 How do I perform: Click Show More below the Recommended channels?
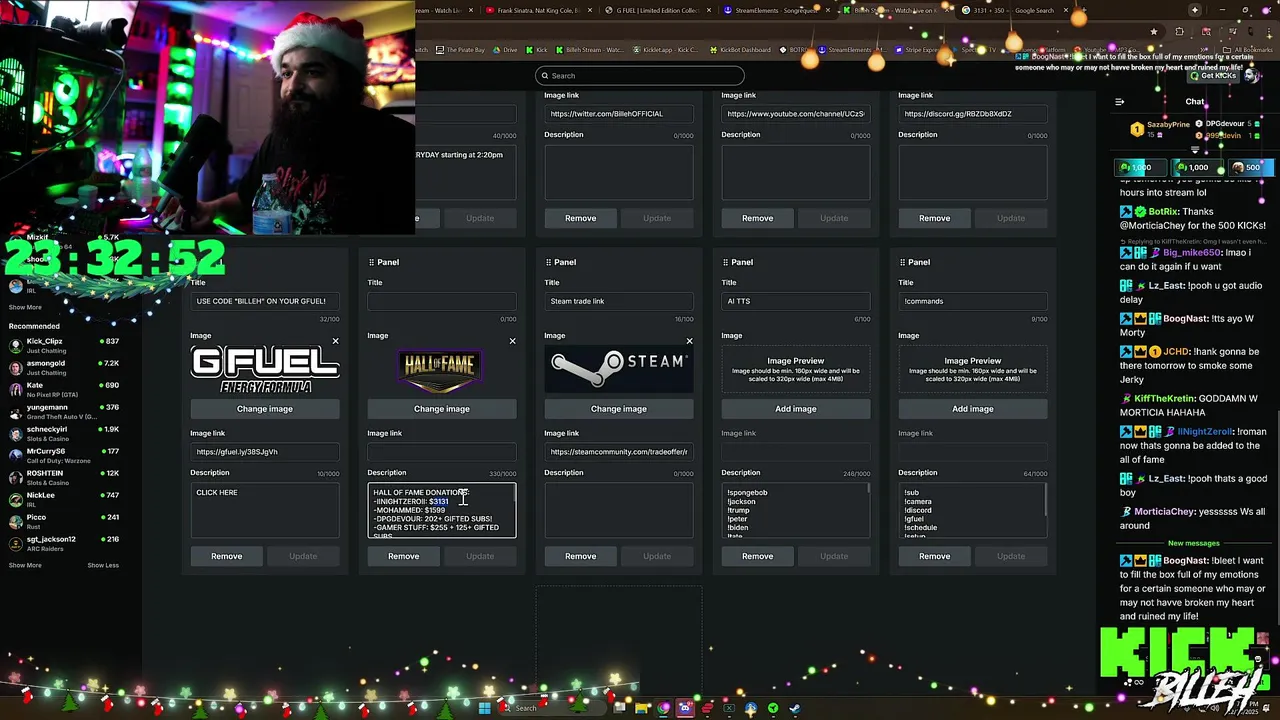click(x=25, y=565)
